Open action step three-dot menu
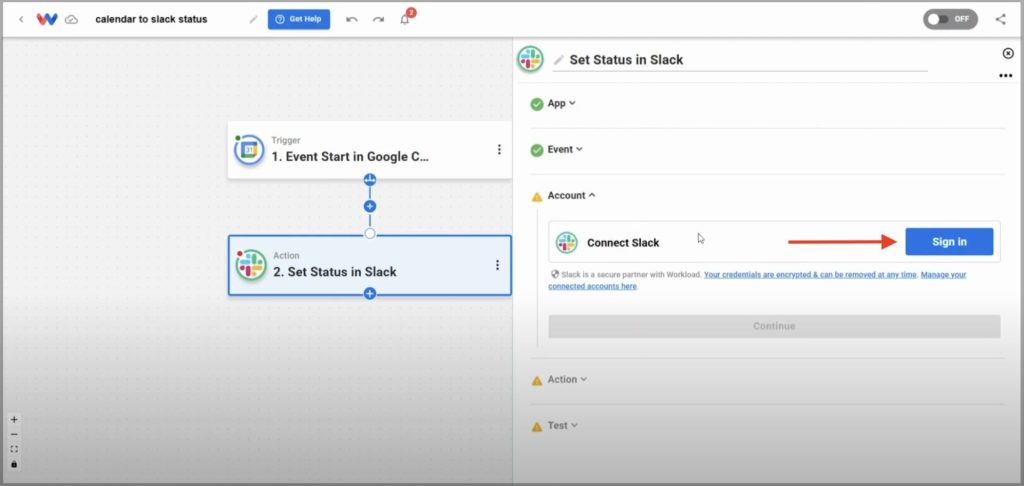 (x=498, y=265)
